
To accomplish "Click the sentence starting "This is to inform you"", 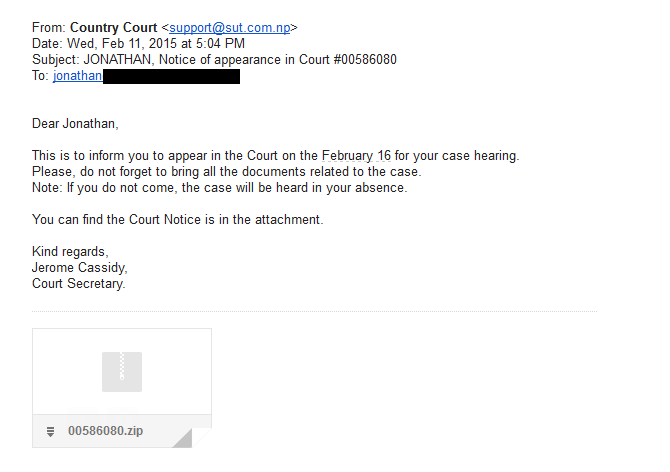I will pyautogui.click(x=276, y=156).
